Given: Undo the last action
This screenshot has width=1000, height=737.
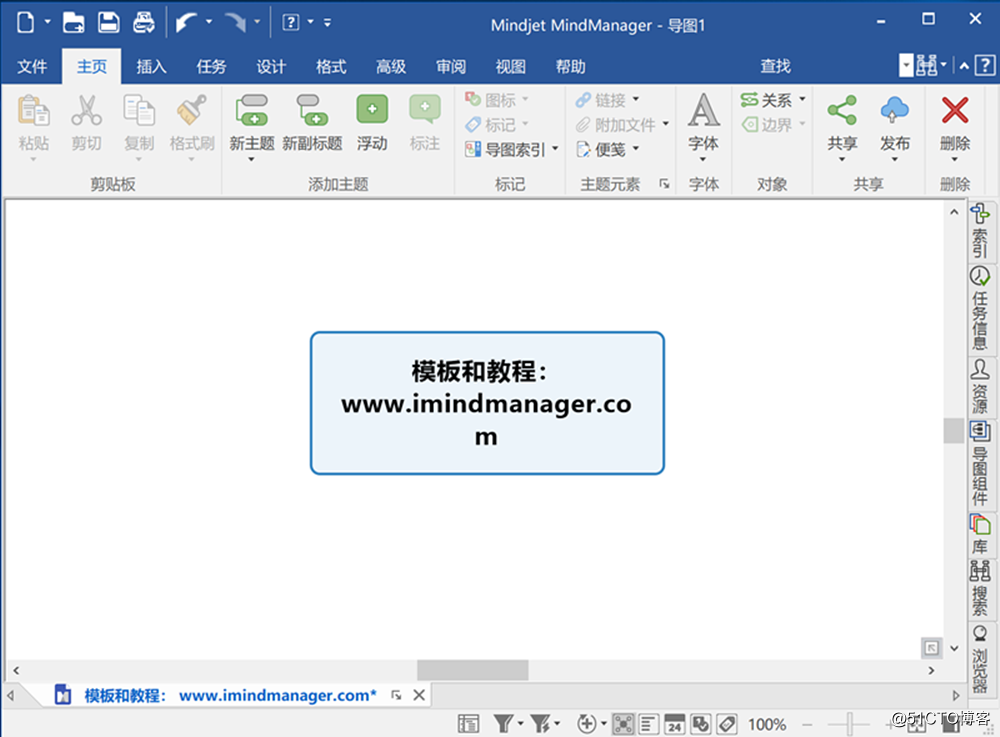Looking at the screenshot, I should (186, 22).
